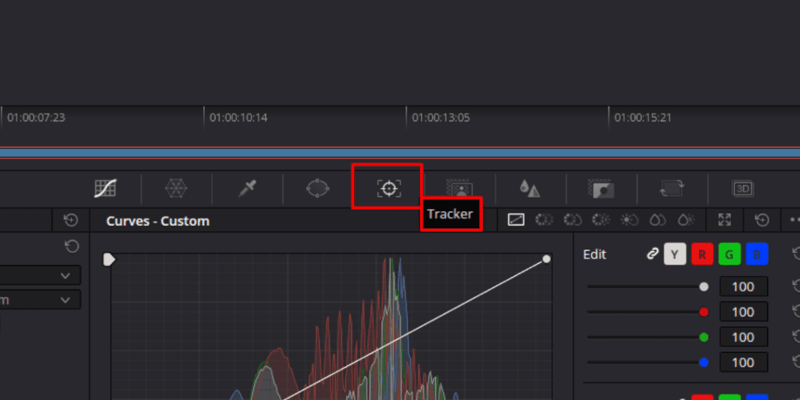Viewport: 800px width, 400px height.
Task: Open the 3D stereoscopic palette
Action: pos(742,189)
